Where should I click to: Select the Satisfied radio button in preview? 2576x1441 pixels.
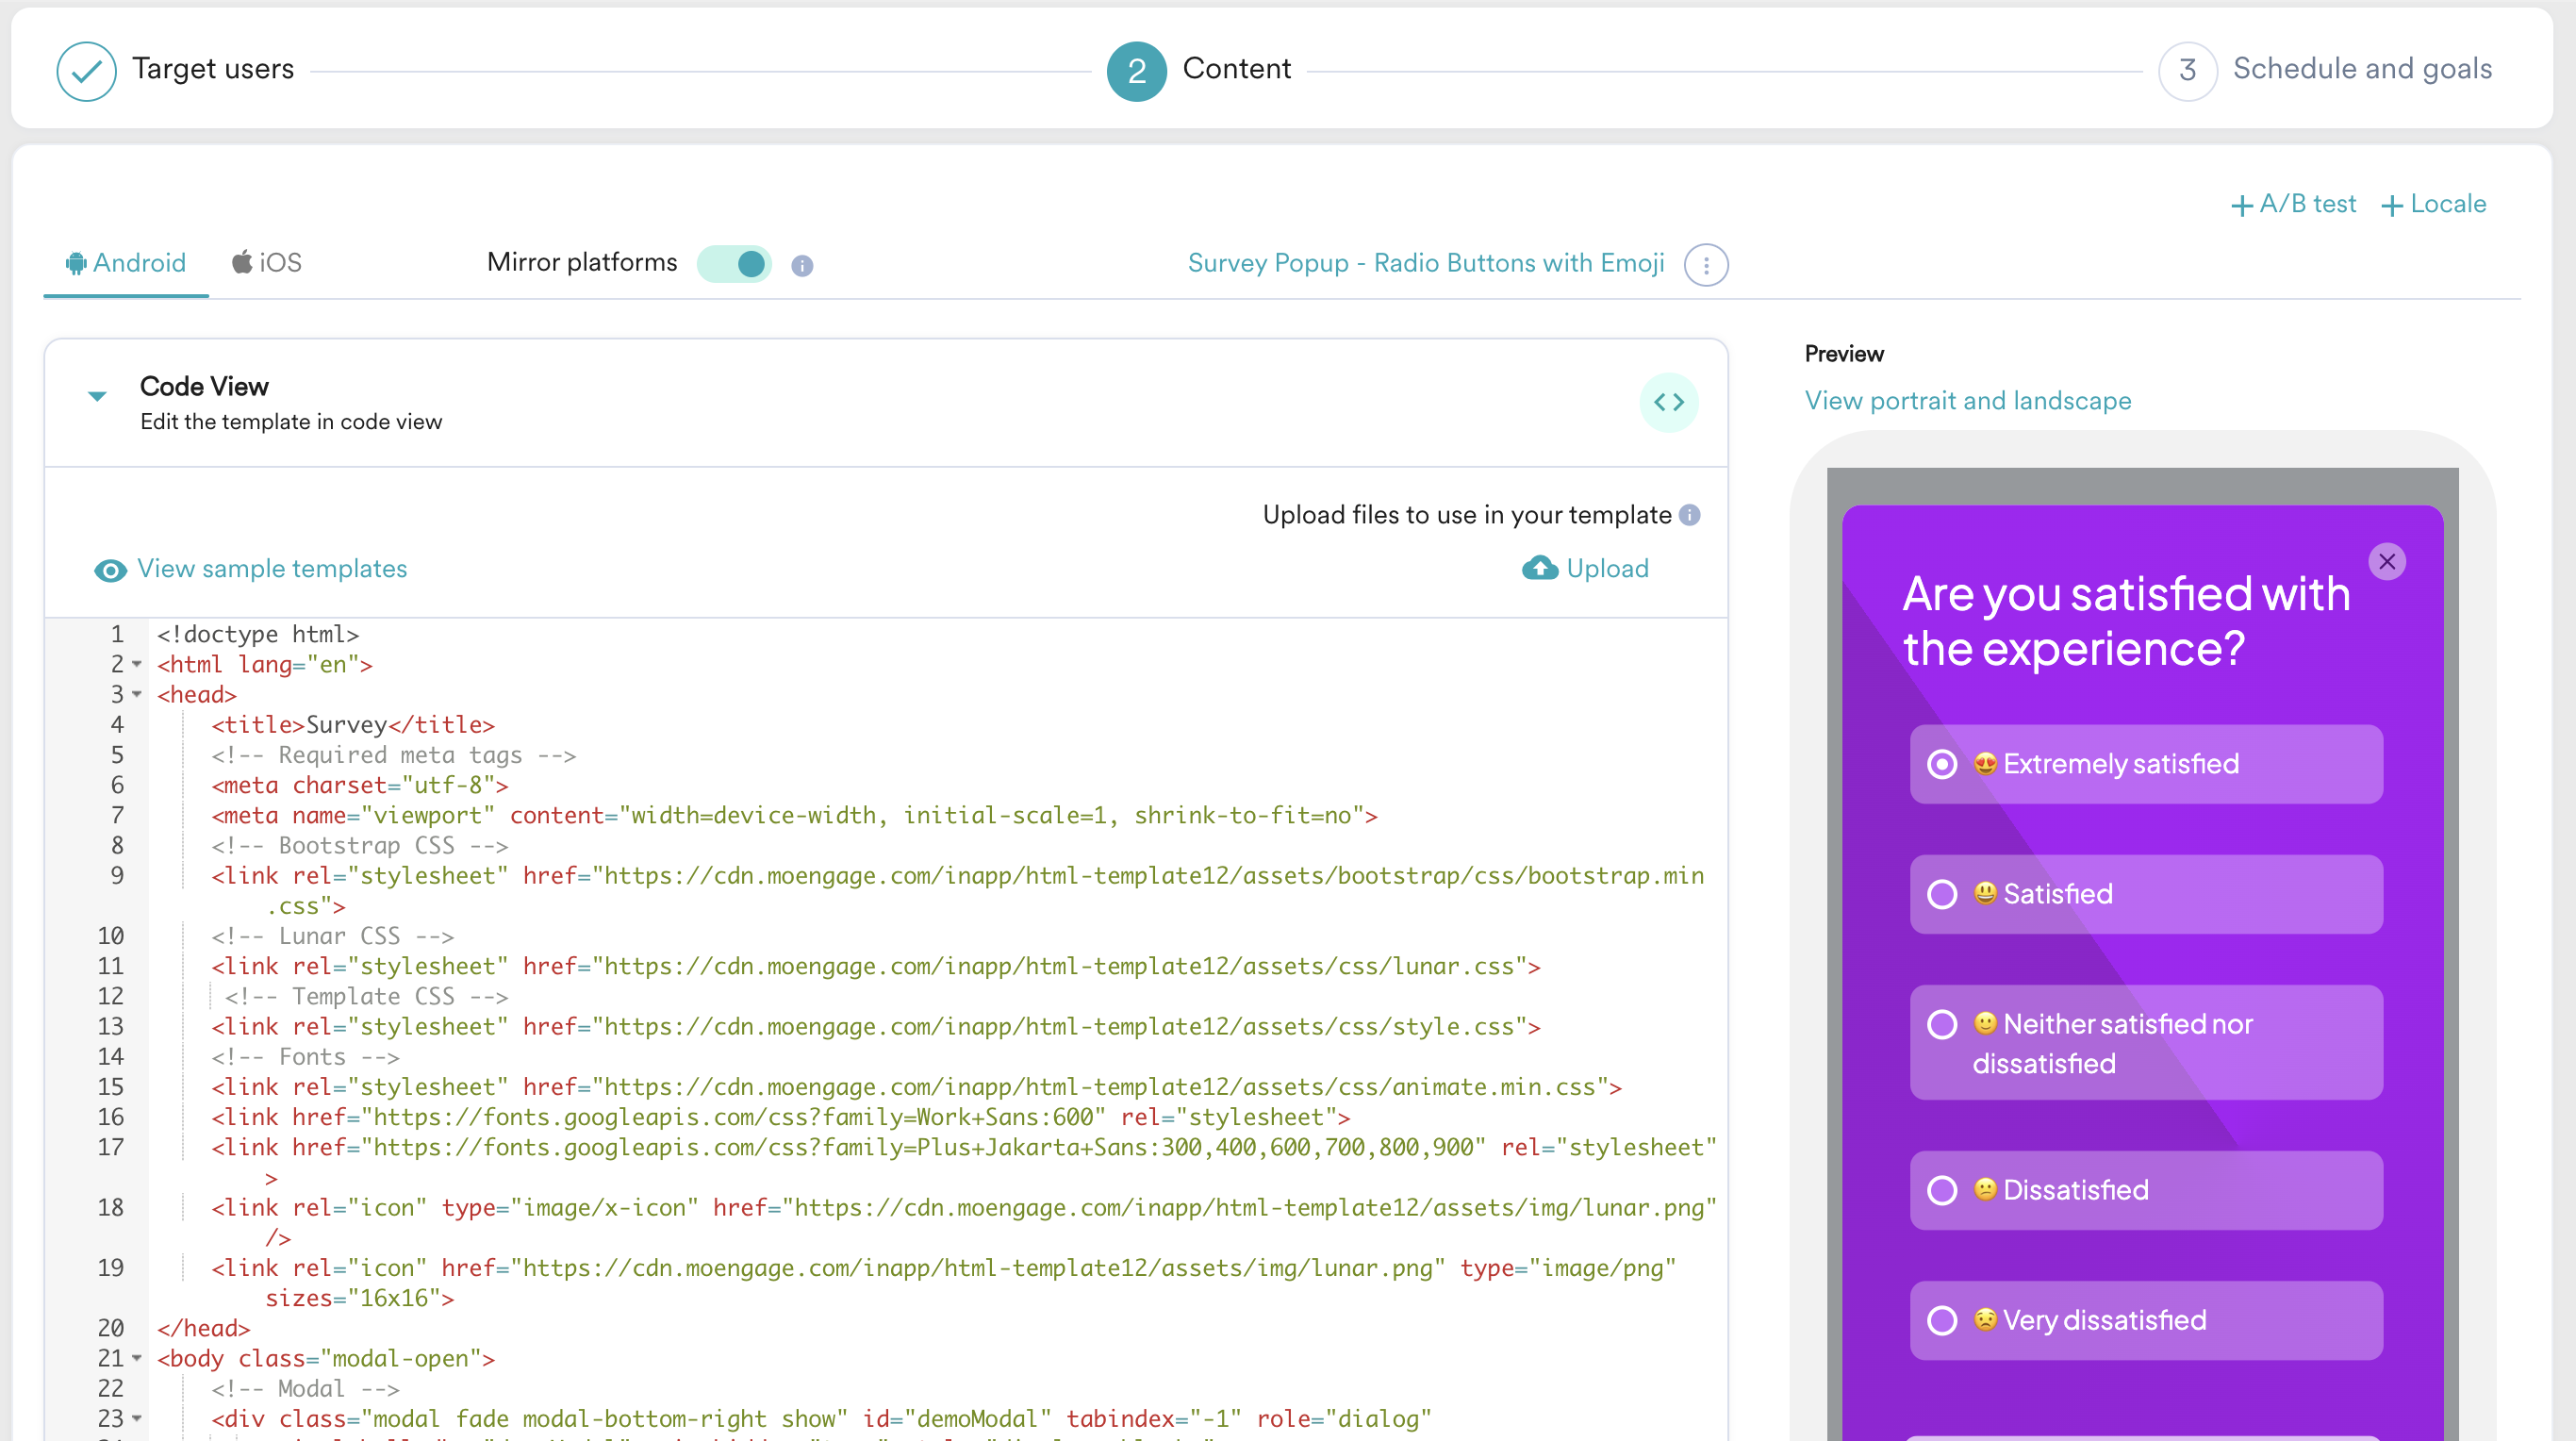tap(1942, 894)
